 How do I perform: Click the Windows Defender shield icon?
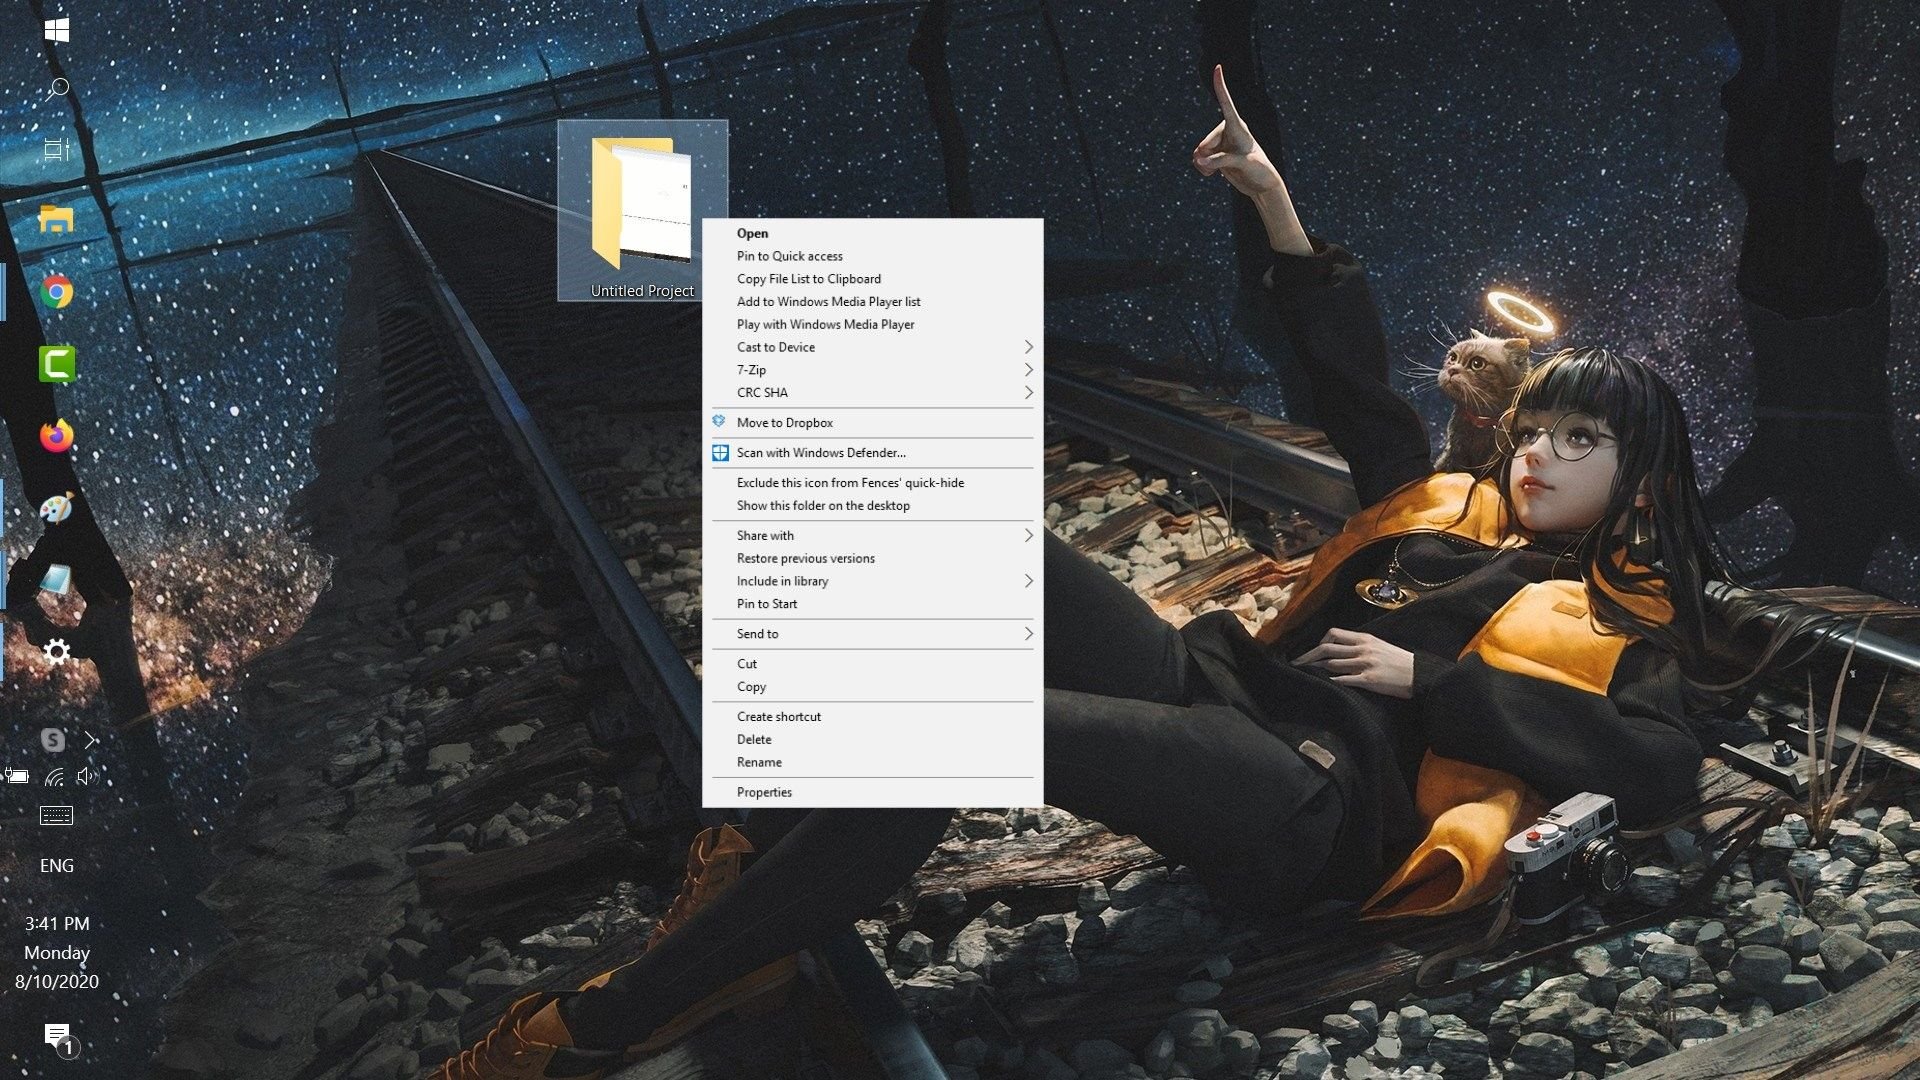tap(720, 452)
